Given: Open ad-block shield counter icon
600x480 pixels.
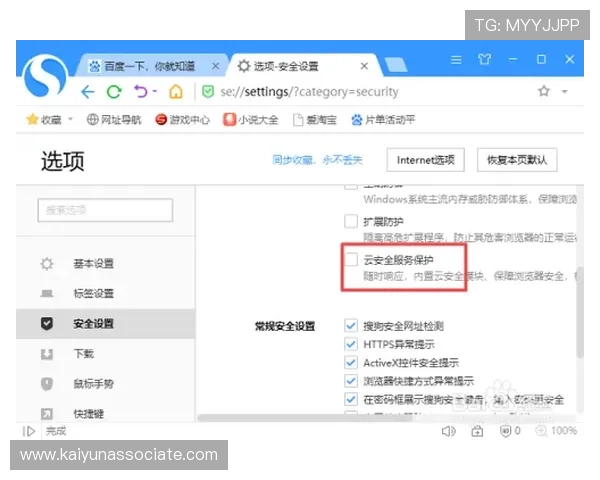Looking at the screenshot, I should pos(510,431).
